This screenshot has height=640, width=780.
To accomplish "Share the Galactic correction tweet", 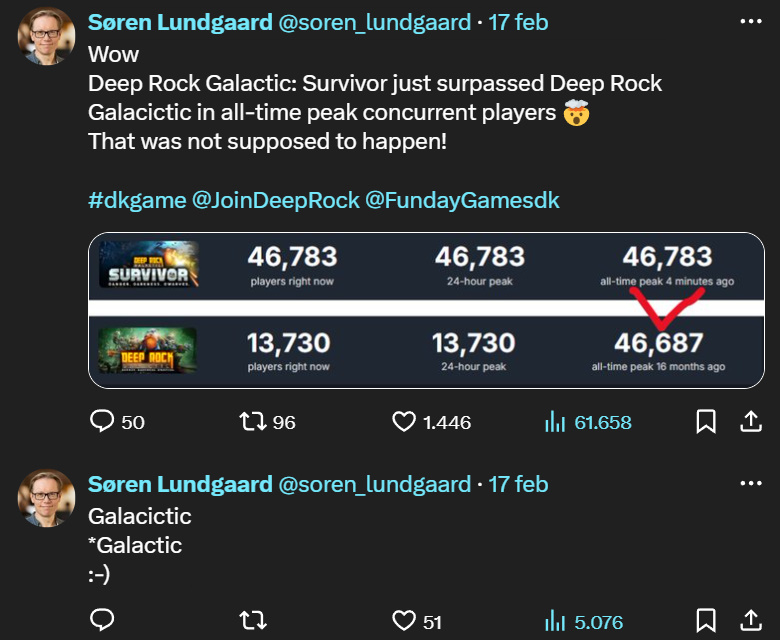I will click(751, 621).
